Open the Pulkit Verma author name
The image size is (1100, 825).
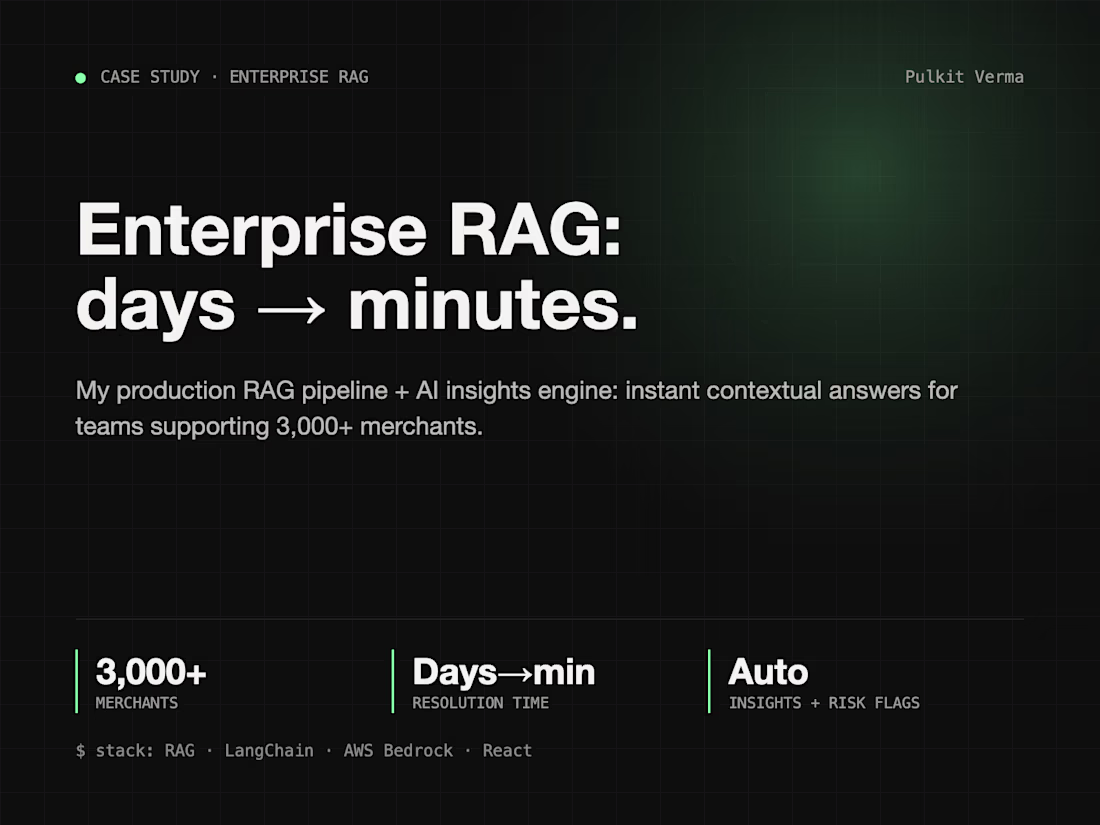tap(964, 76)
